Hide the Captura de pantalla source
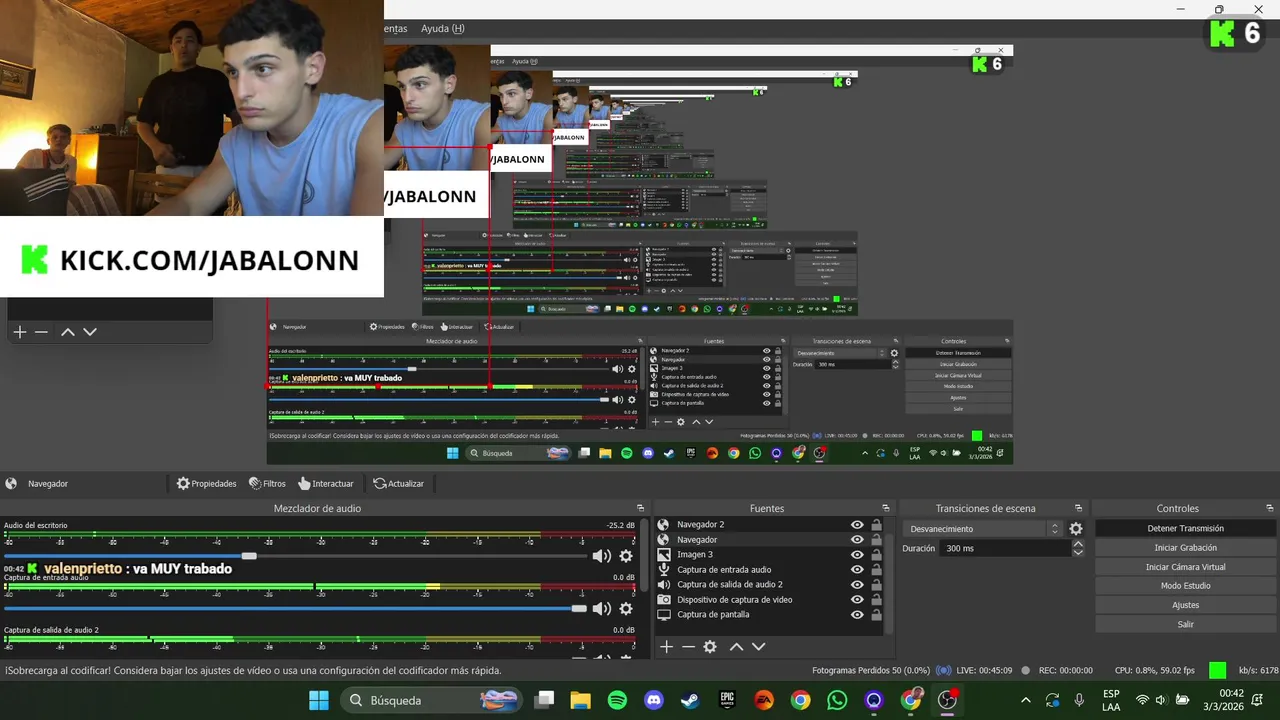This screenshot has width=1280, height=720. [x=857, y=615]
